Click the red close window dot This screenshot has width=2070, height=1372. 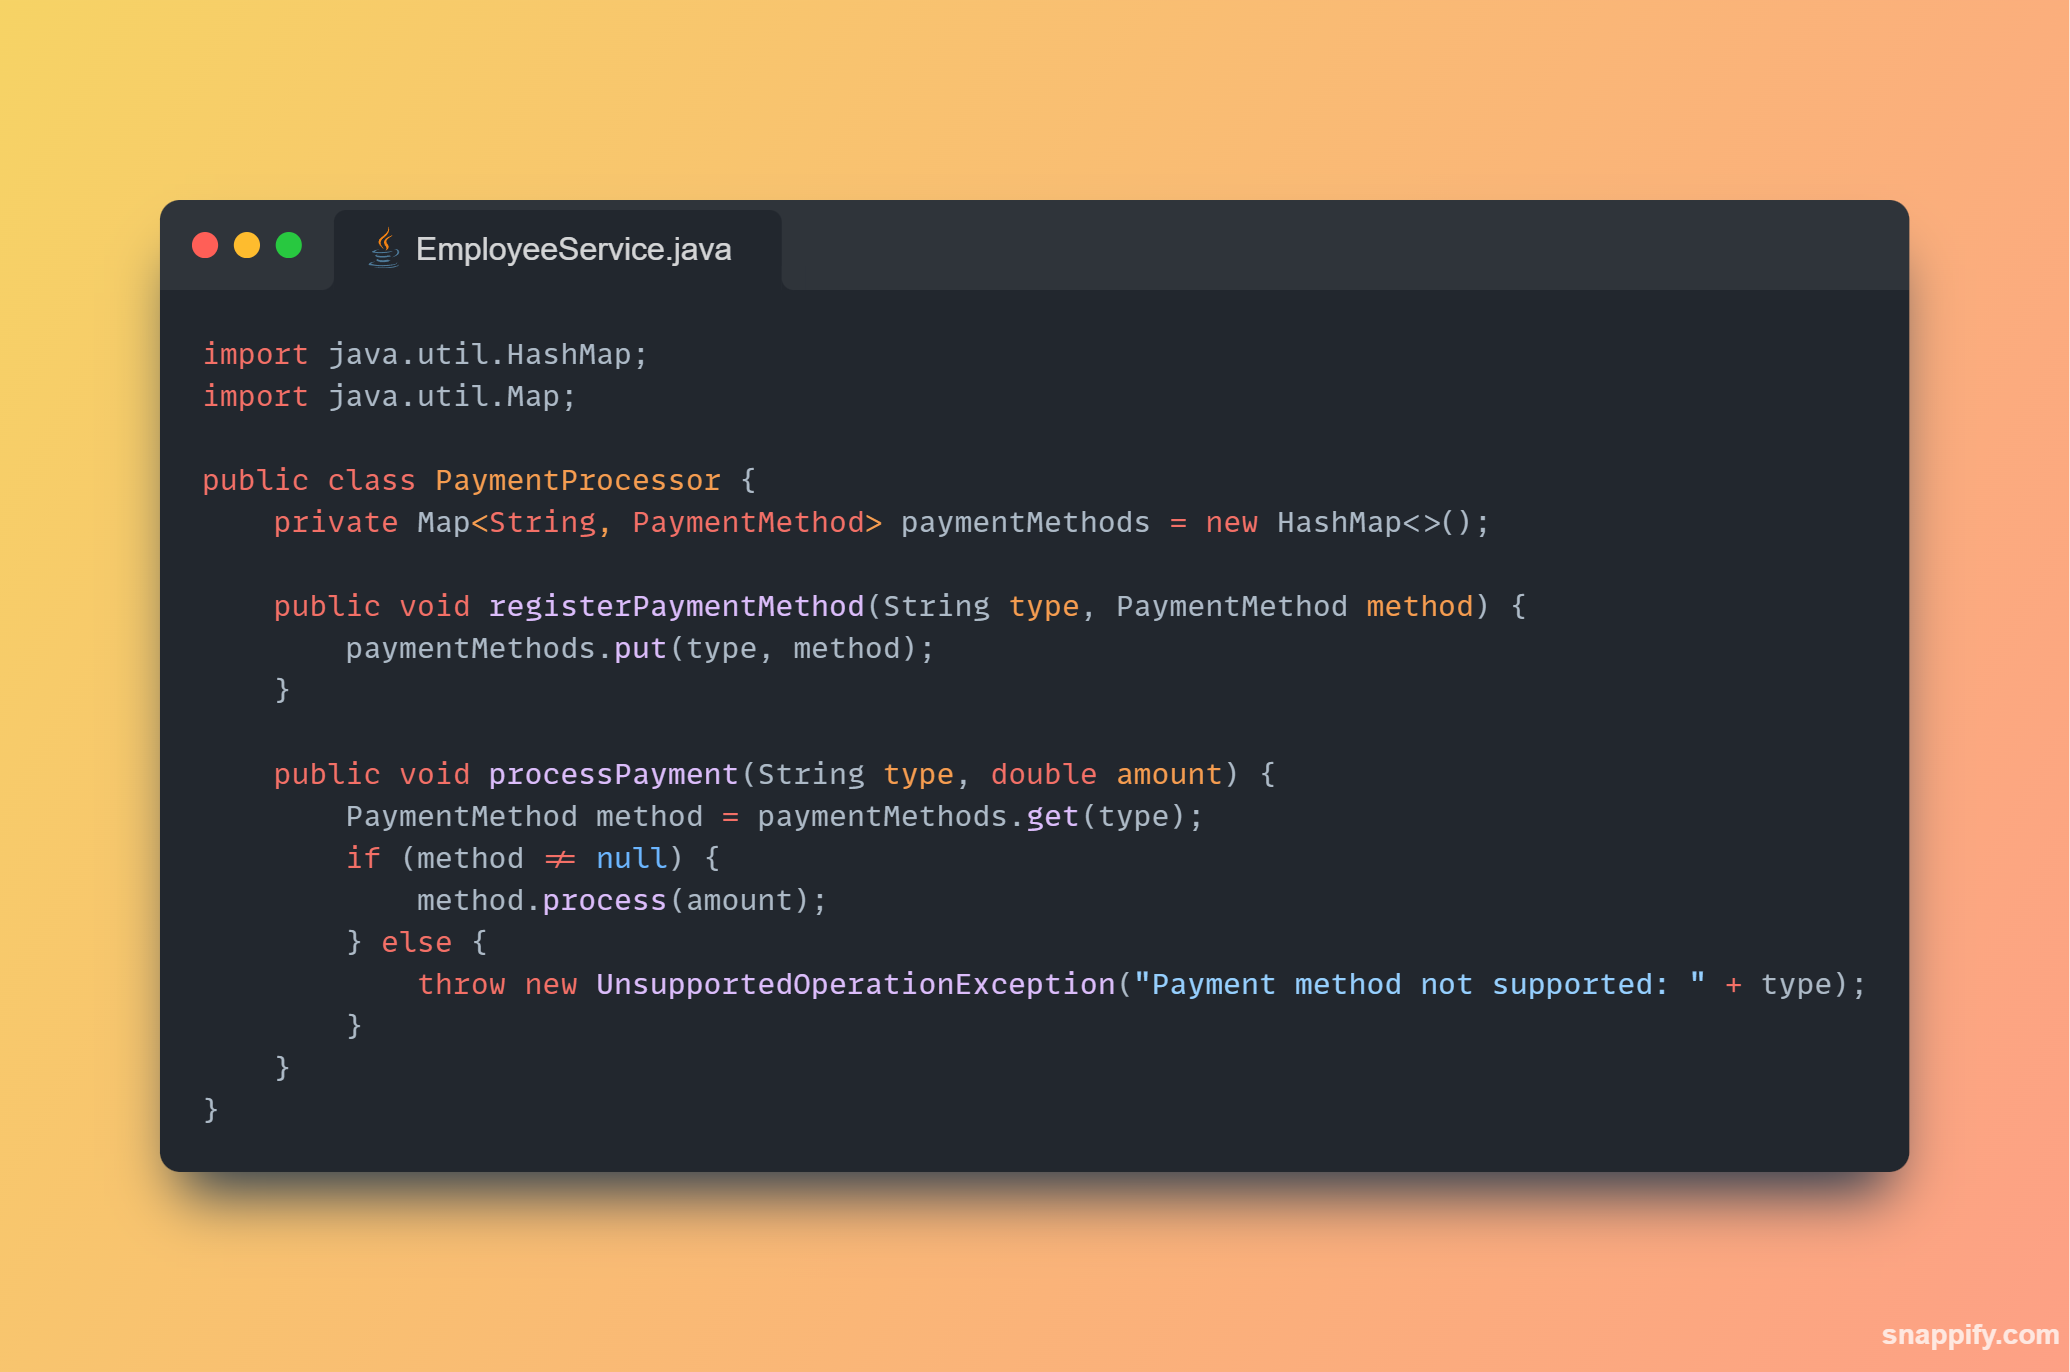point(205,245)
